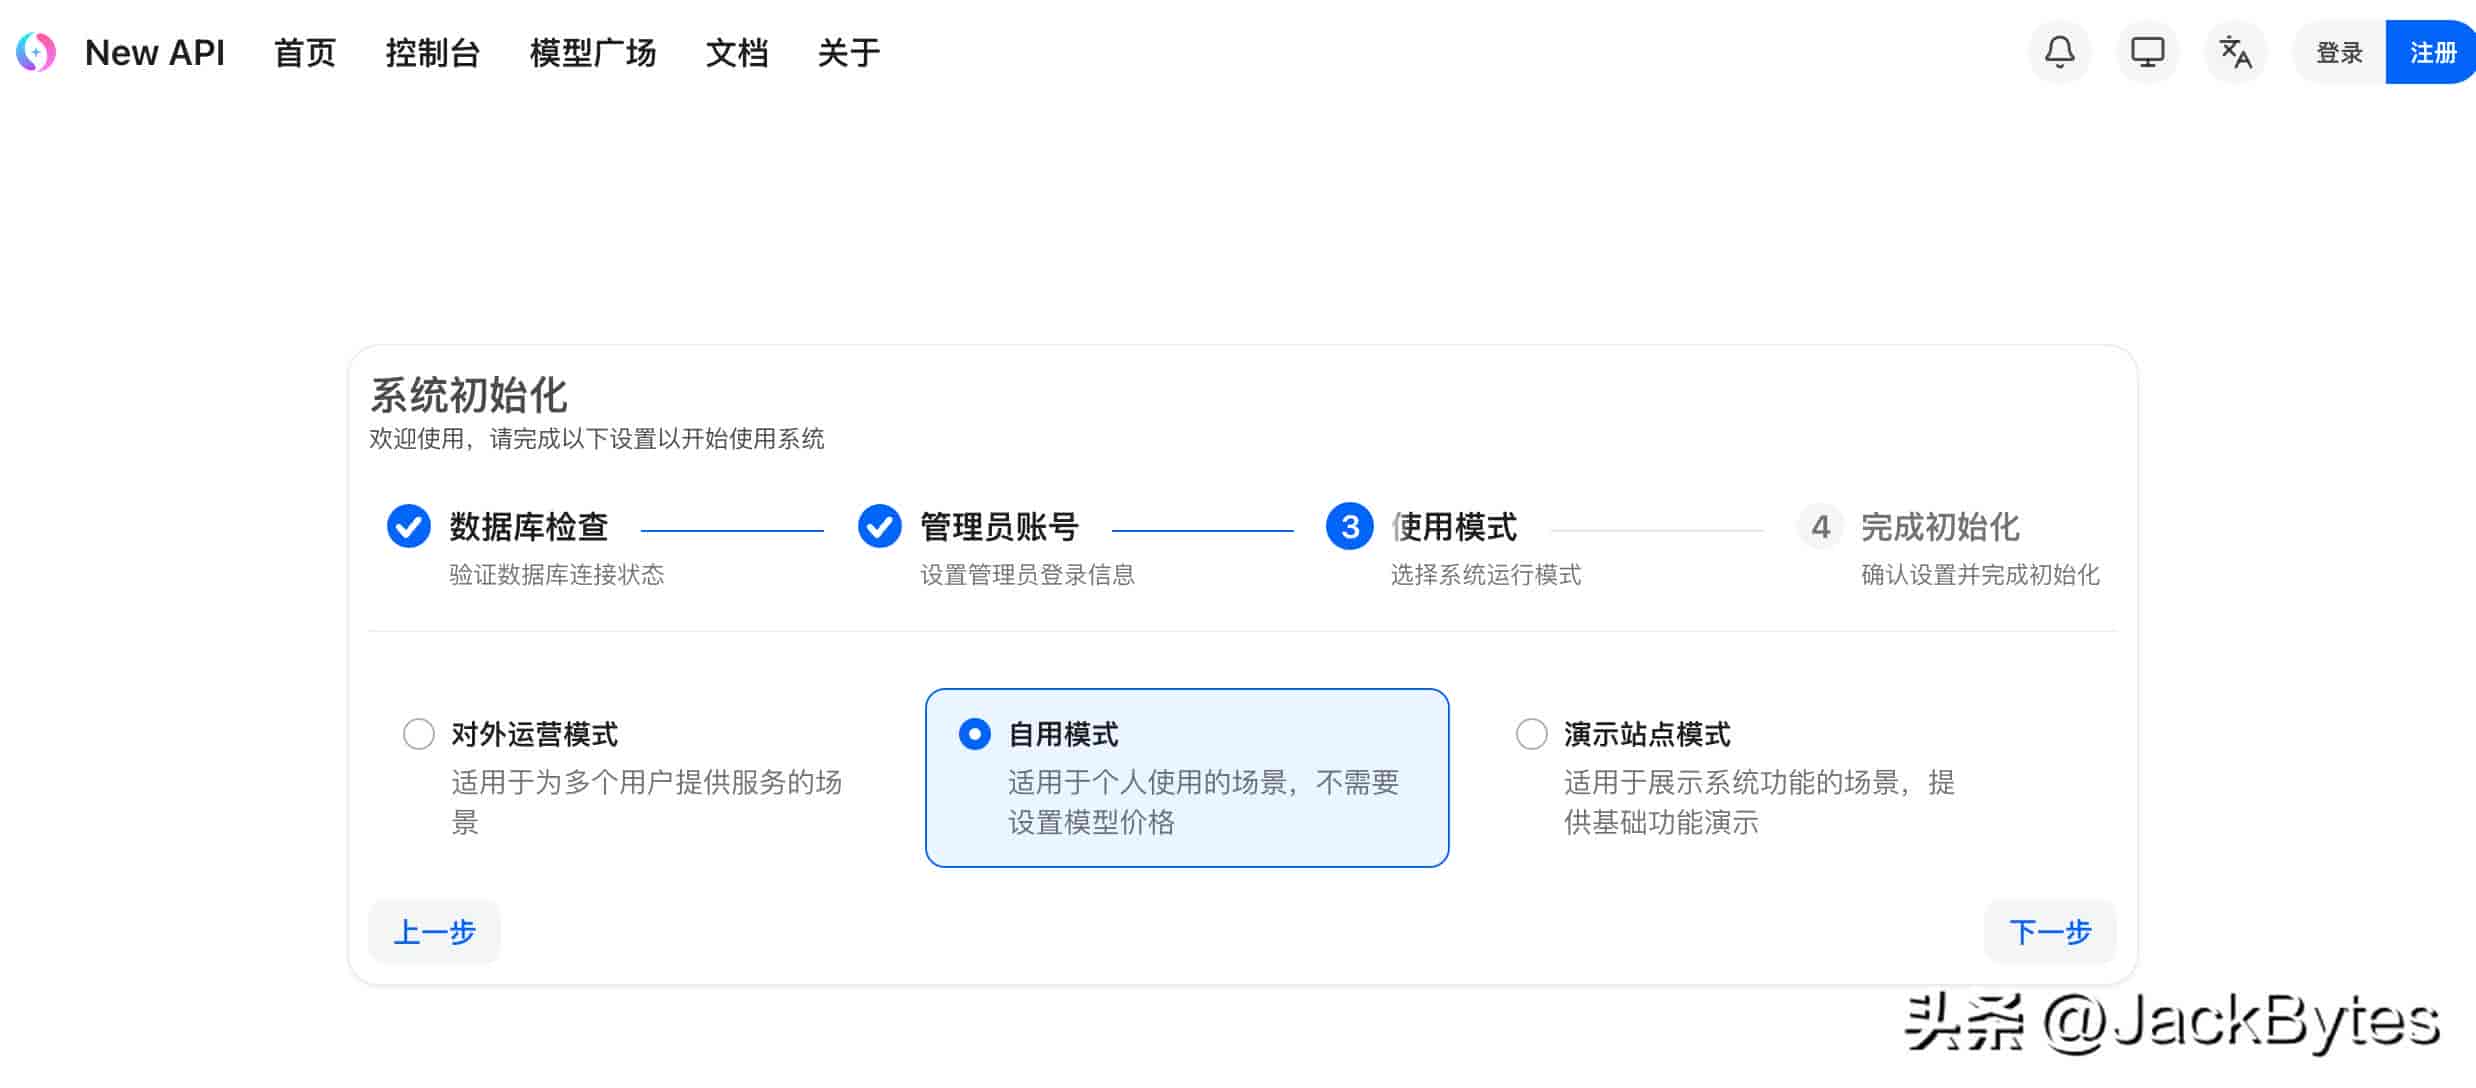Image resolution: width=2476 pixels, height=1088 pixels.
Task: Click the 管理员账号 step title
Action: point(1000,527)
